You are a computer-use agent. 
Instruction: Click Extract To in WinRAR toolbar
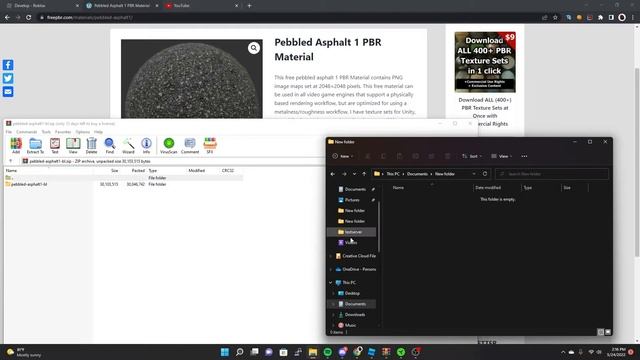35,146
